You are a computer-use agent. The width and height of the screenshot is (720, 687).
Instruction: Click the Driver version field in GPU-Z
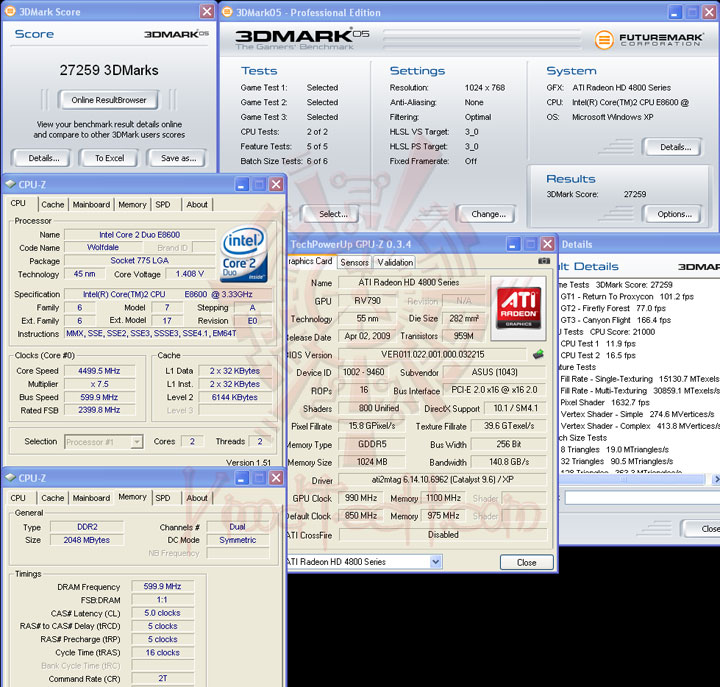pyautogui.click(x=443, y=480)
